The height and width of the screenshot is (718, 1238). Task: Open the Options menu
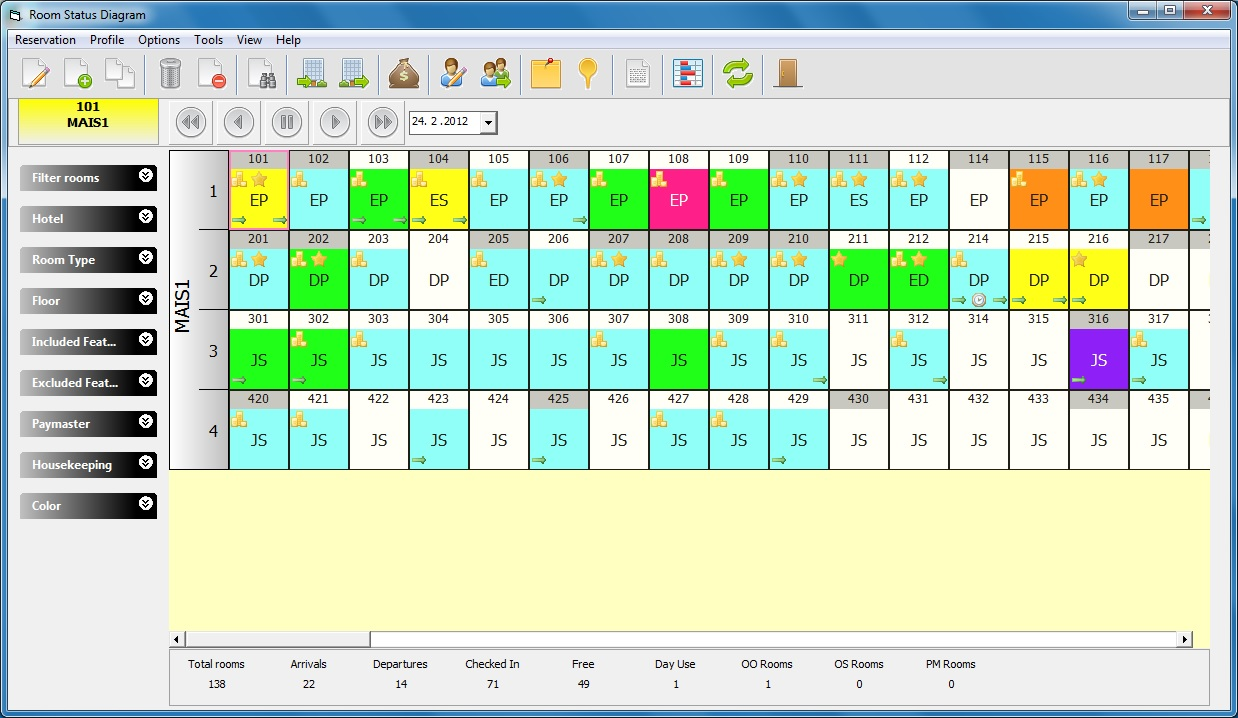coord(159,40)
